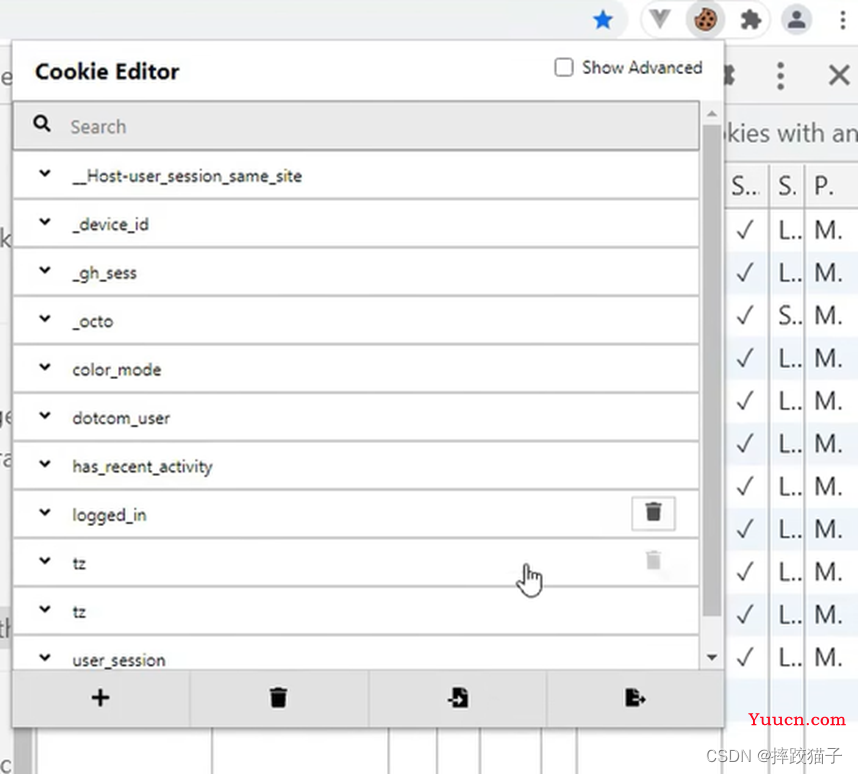Open Chrome's three-dot menu
The image size is (858, 774).
coord(843,20)
